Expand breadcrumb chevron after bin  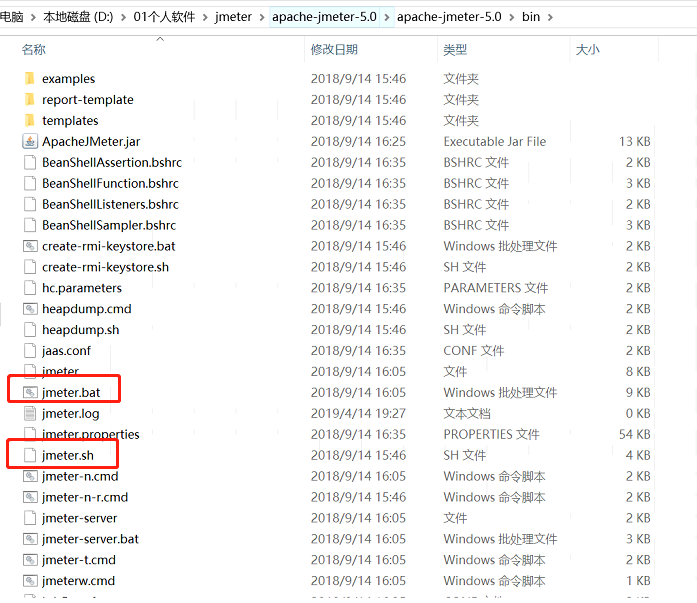coord(550,17)
